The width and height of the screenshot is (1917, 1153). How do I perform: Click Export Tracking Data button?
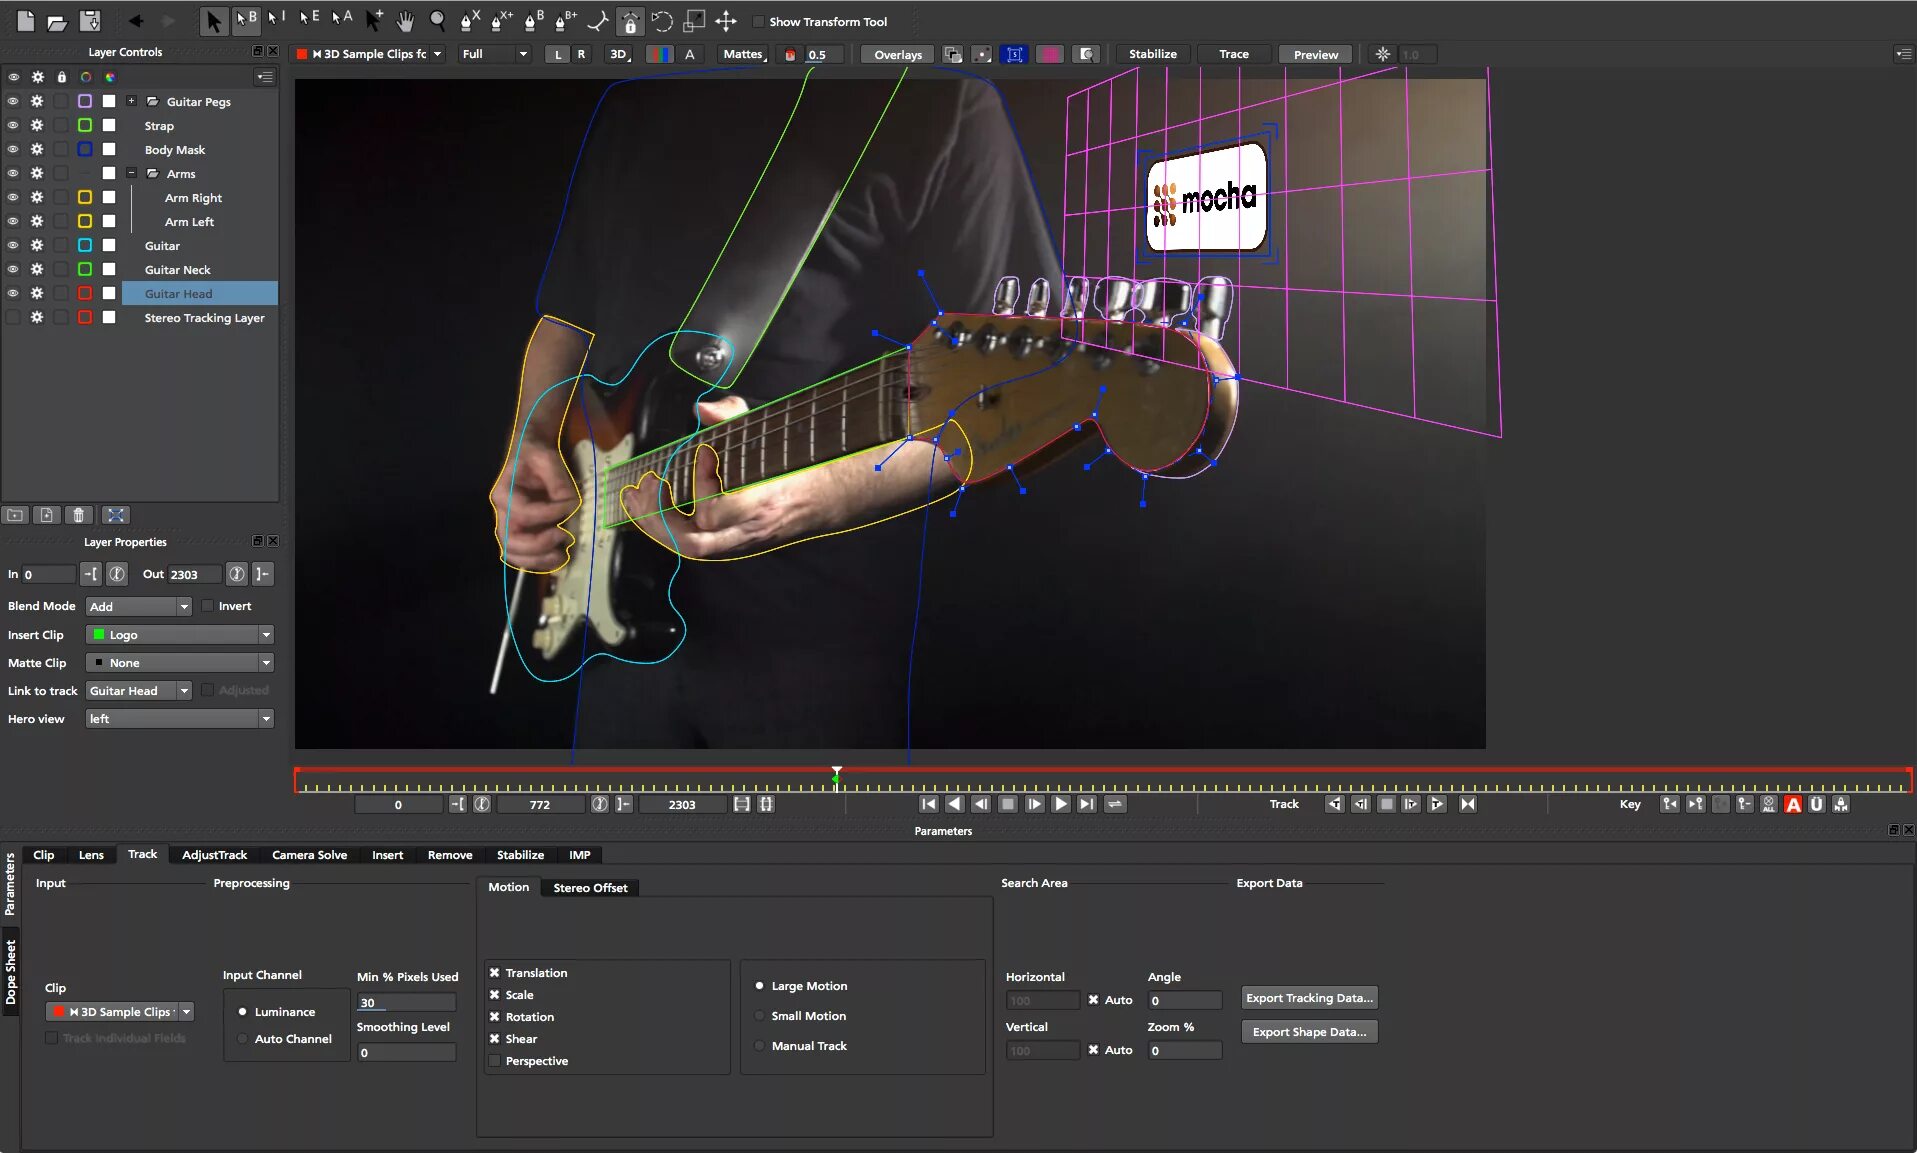tap(1309, 998)
